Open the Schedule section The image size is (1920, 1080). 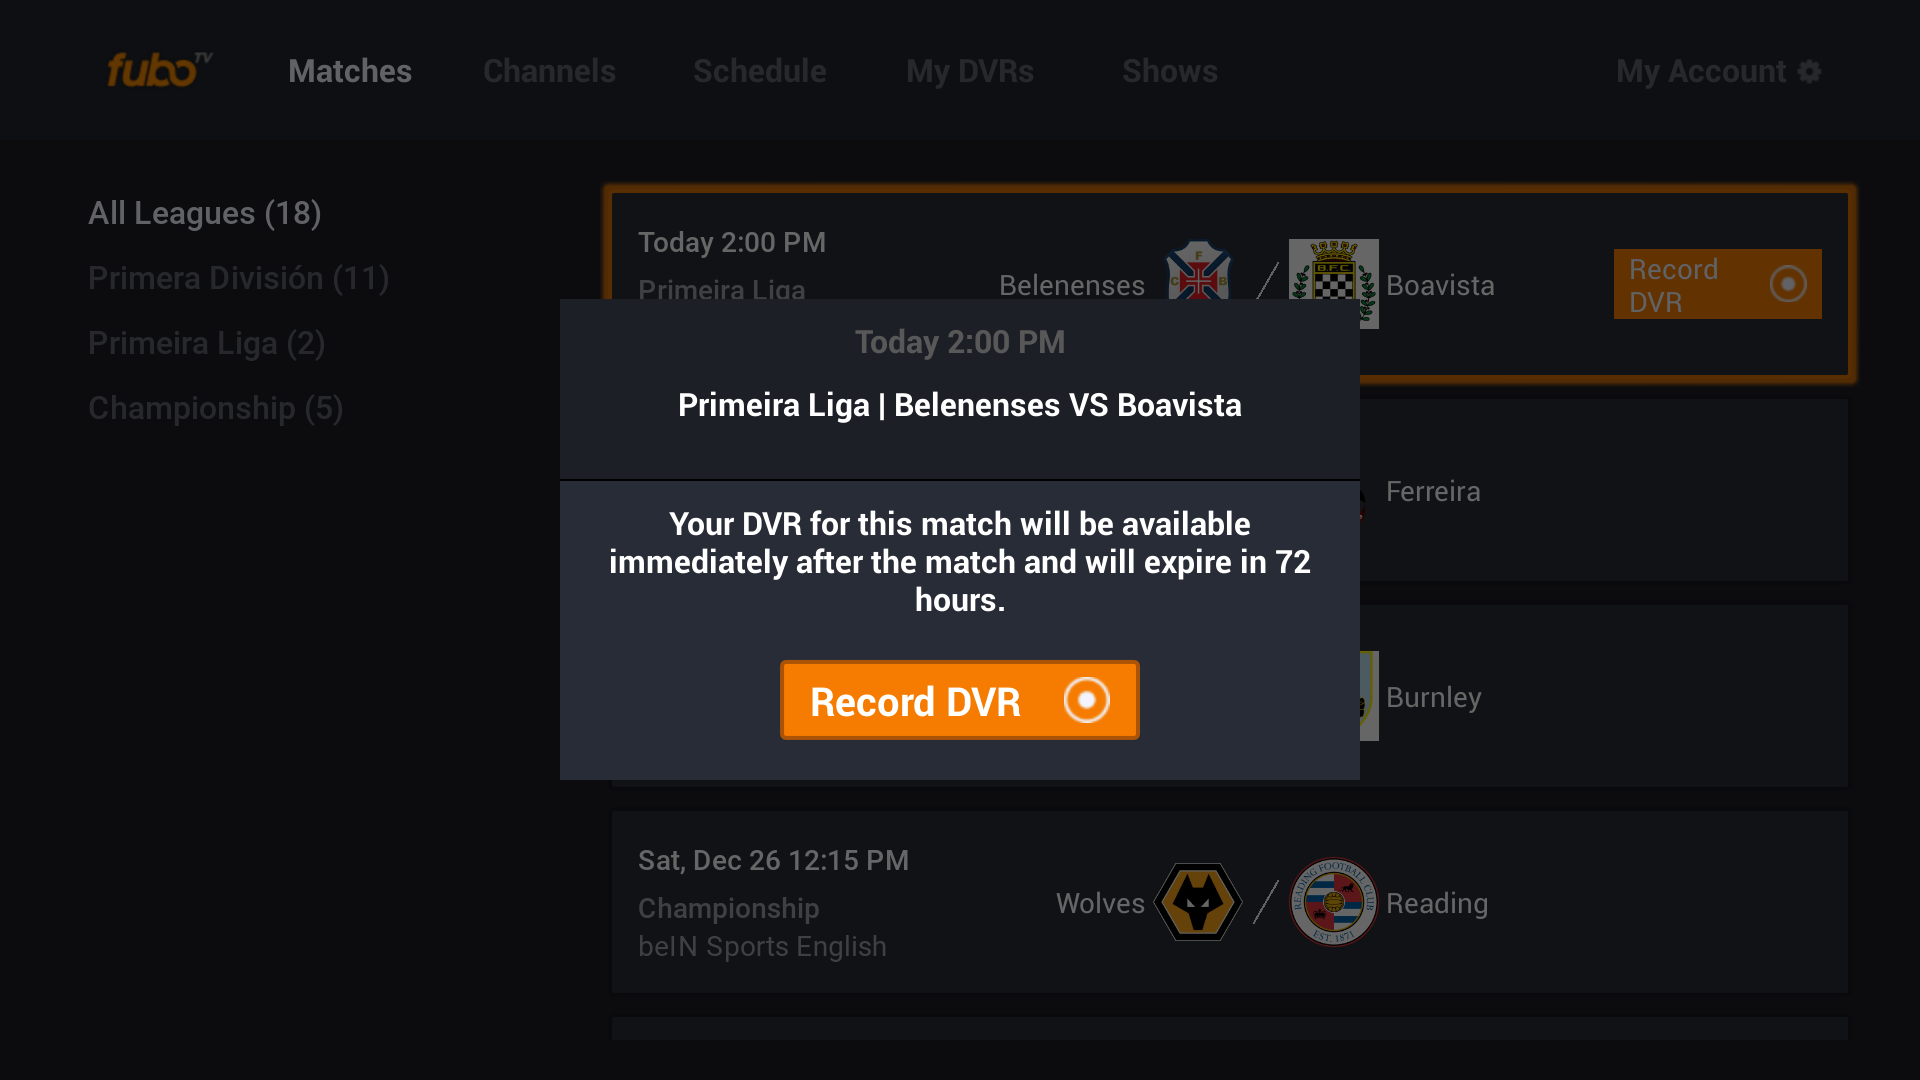760,71
